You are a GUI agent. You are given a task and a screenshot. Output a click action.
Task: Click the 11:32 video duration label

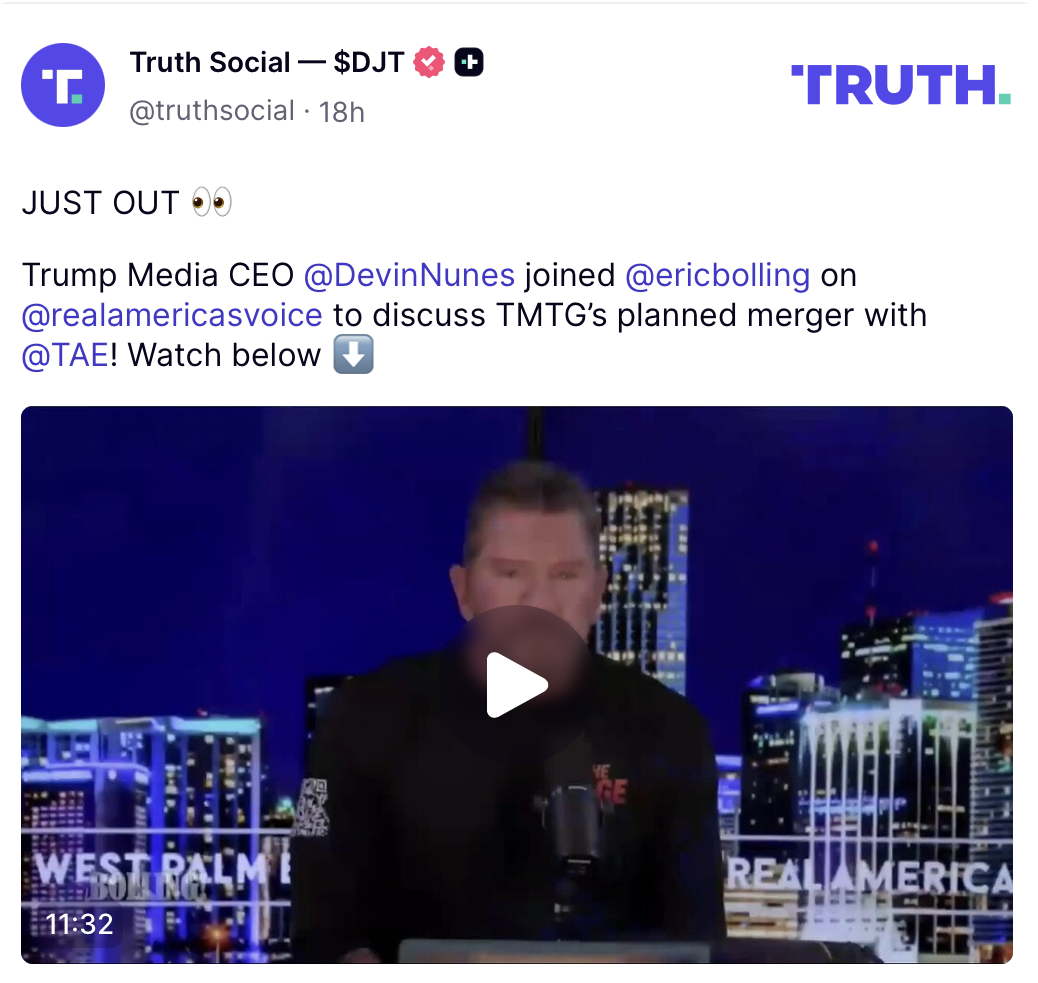[79, 924]
